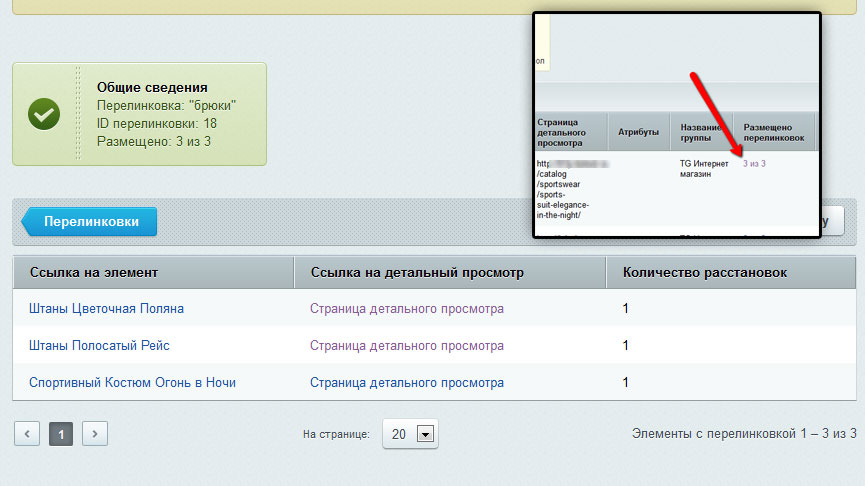
Task: Go to the previous page arrow
Action: coord(27,434)
